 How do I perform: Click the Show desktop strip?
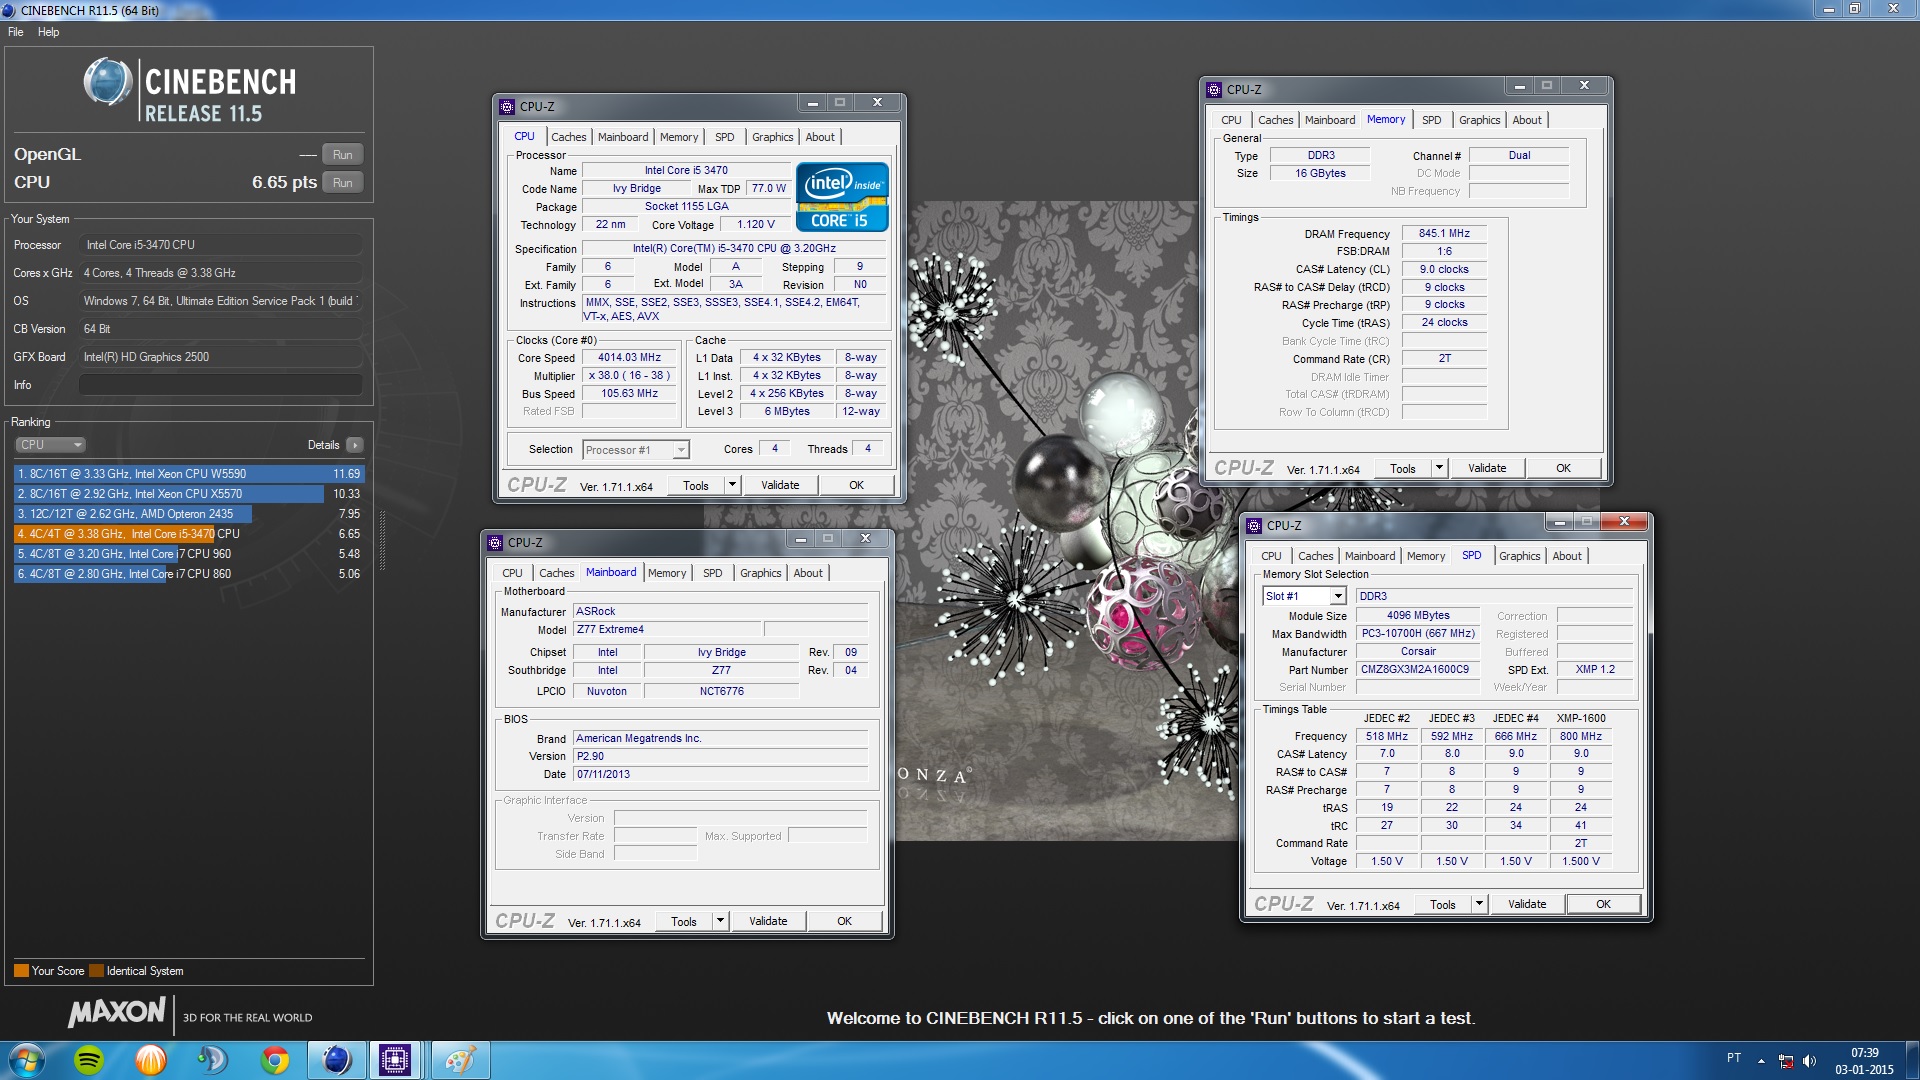click(x=1912, y=1060)
